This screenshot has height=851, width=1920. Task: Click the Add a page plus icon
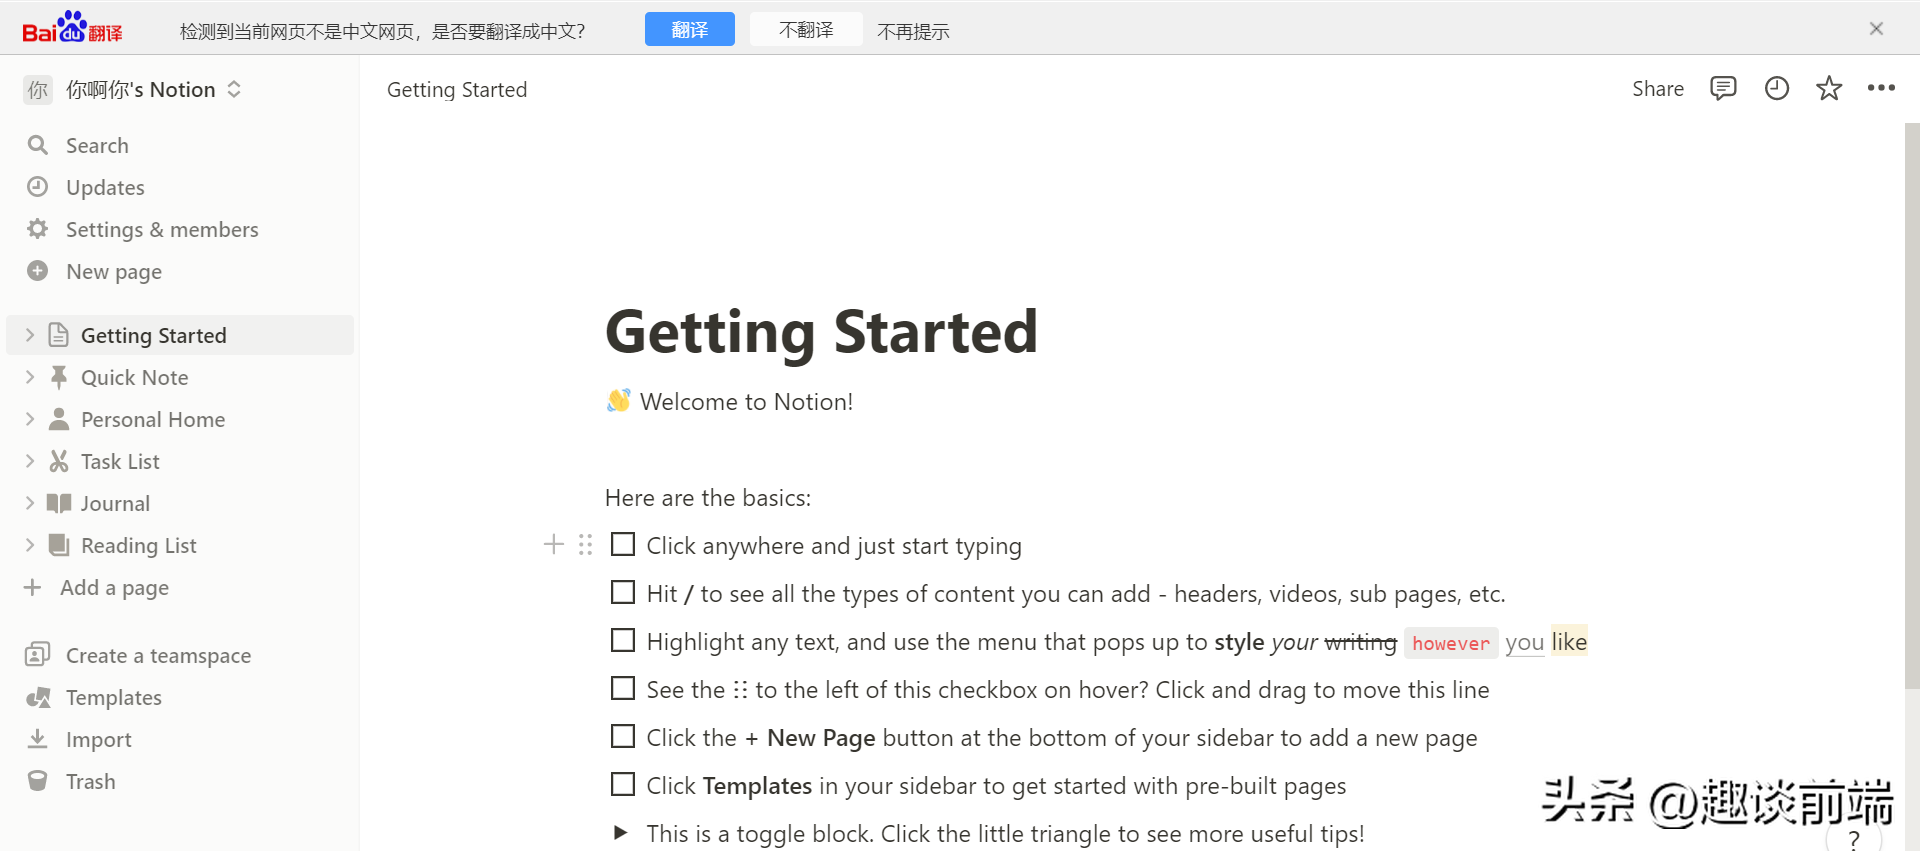(x=33, y=587)
